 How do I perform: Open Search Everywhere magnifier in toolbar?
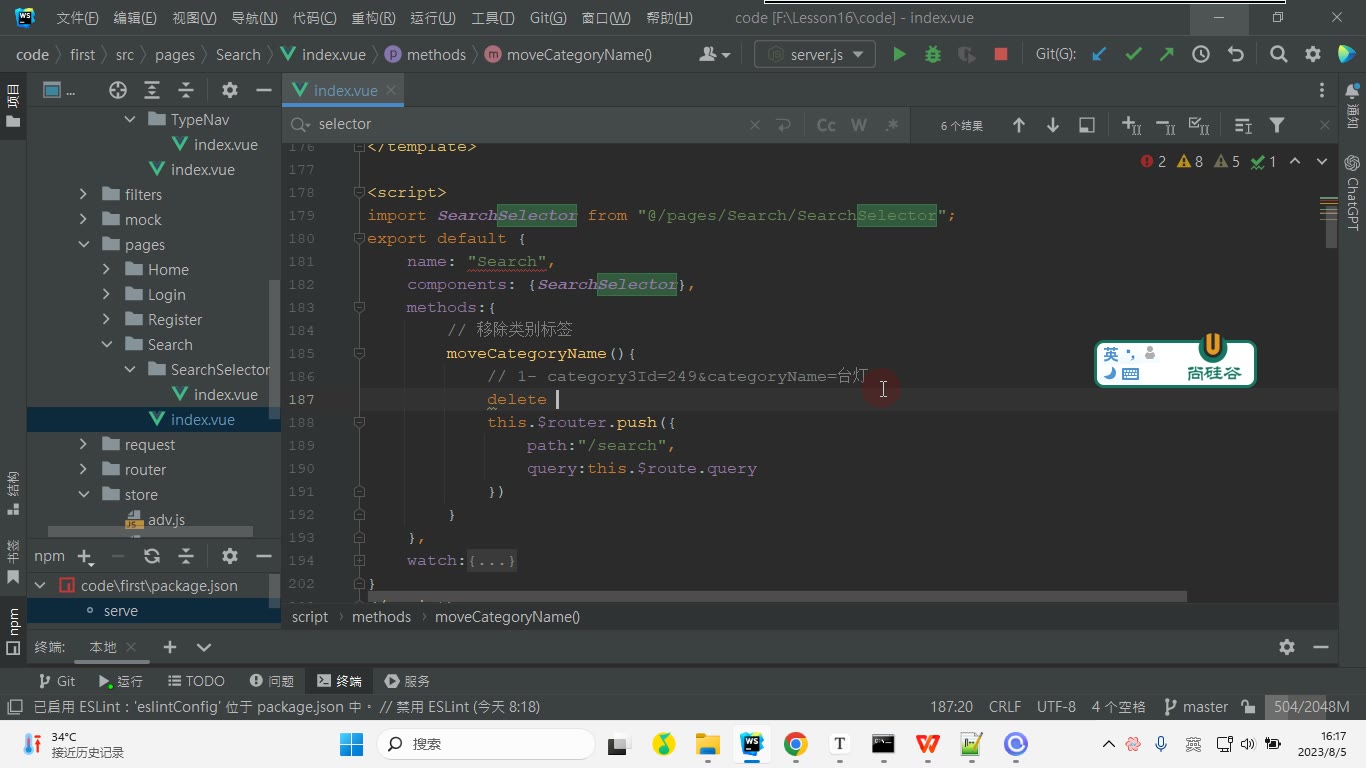tap(1278, 55)
